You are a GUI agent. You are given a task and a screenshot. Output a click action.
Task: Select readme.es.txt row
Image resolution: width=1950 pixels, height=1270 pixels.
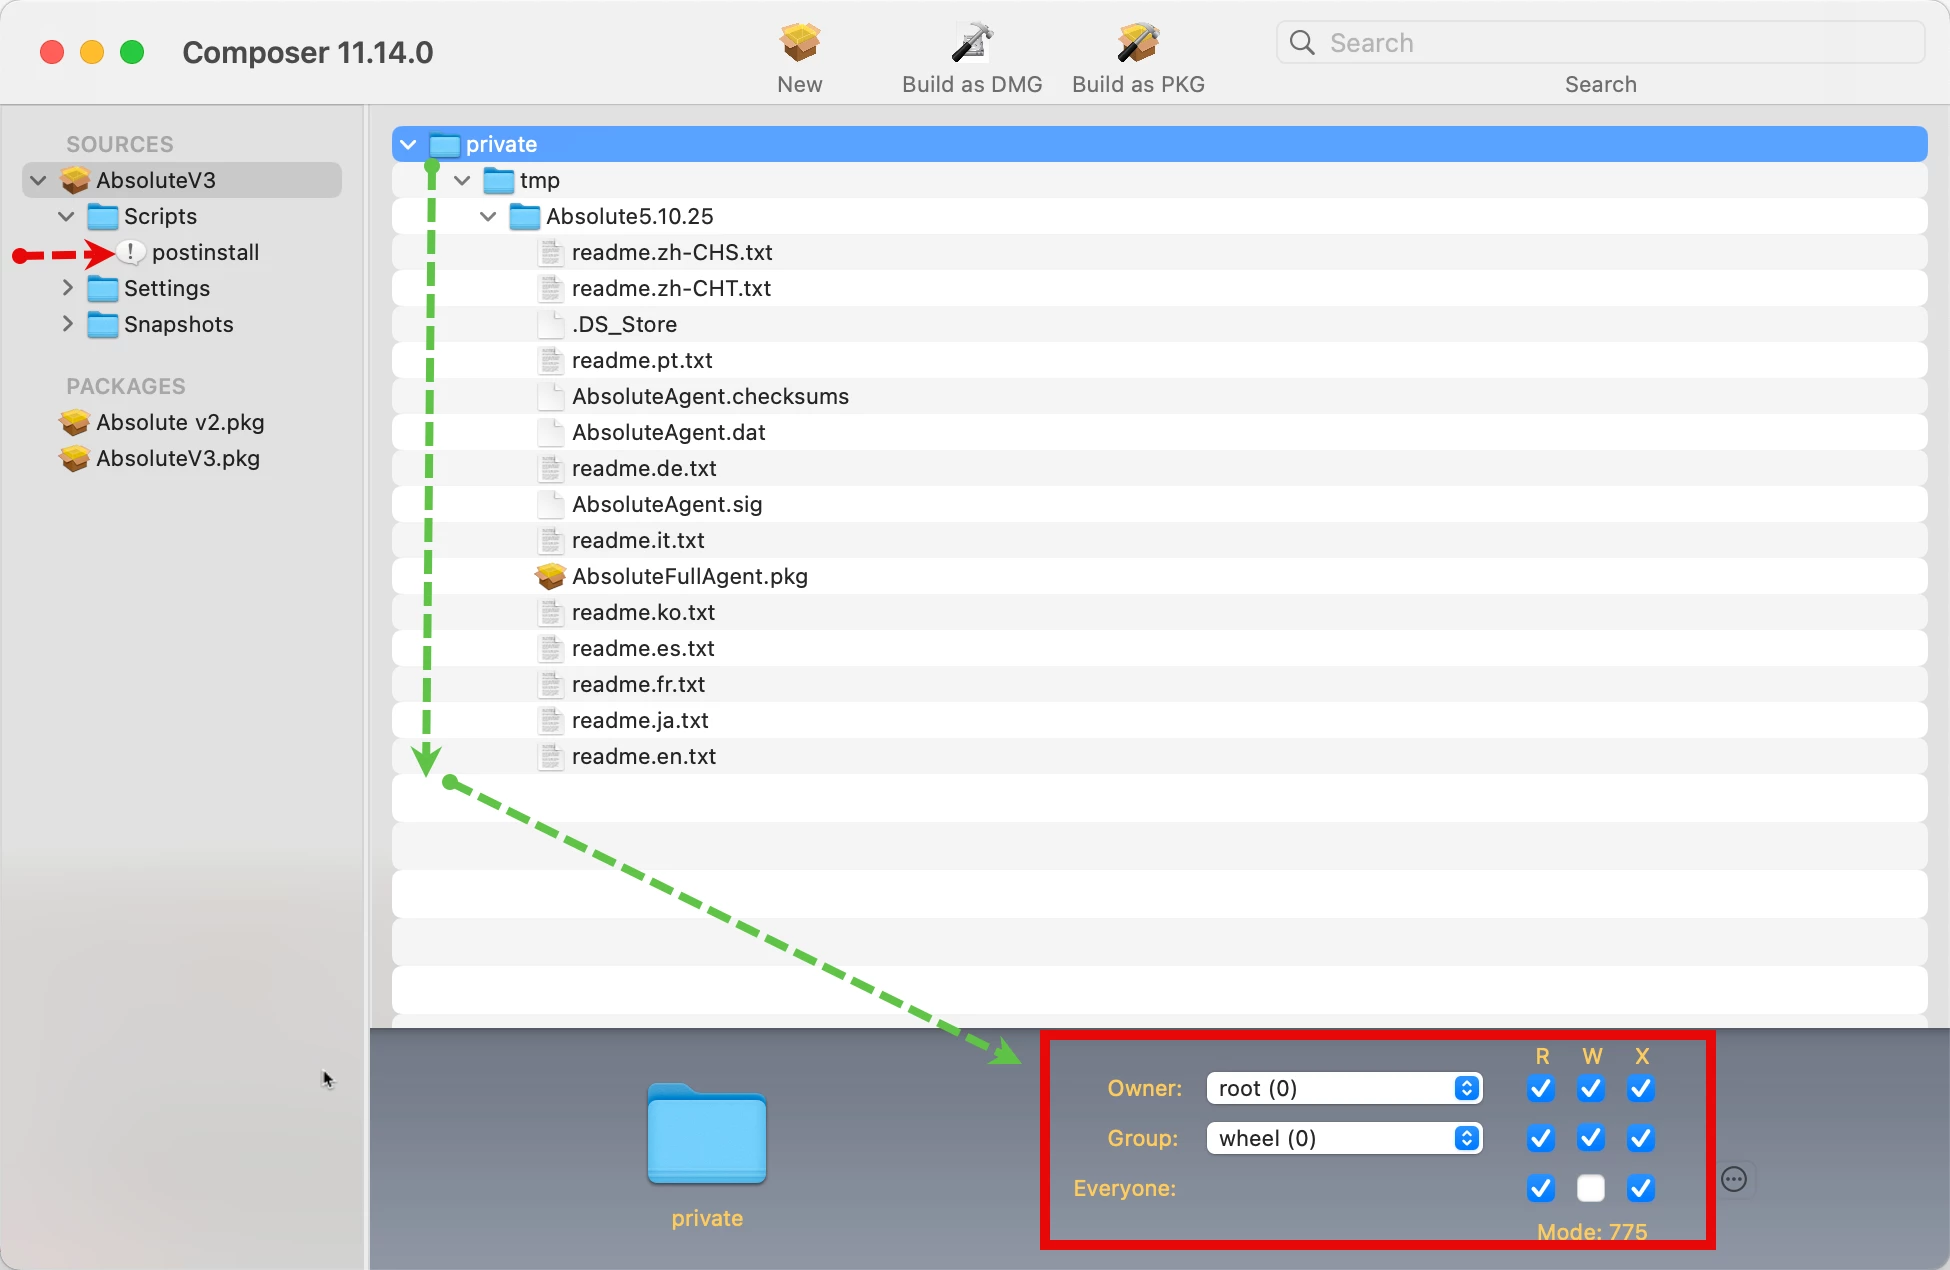[x=1160, y=648]
